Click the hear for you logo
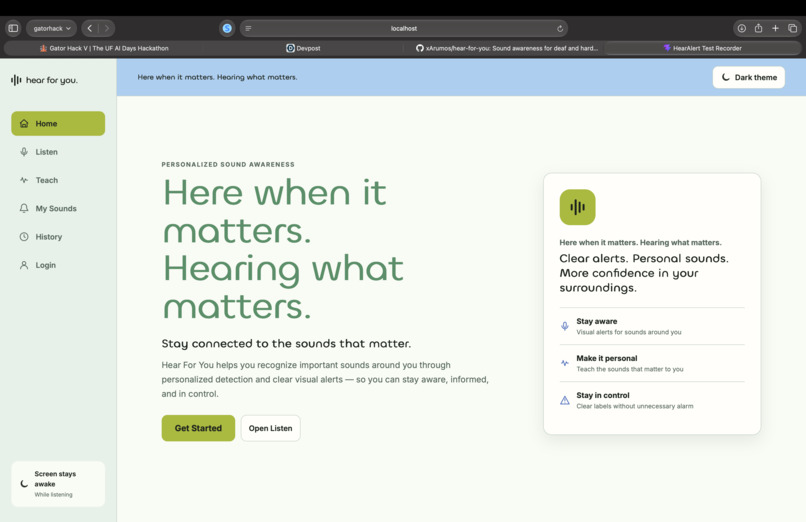Screen dimensions: 806x522 coord(44,80)
